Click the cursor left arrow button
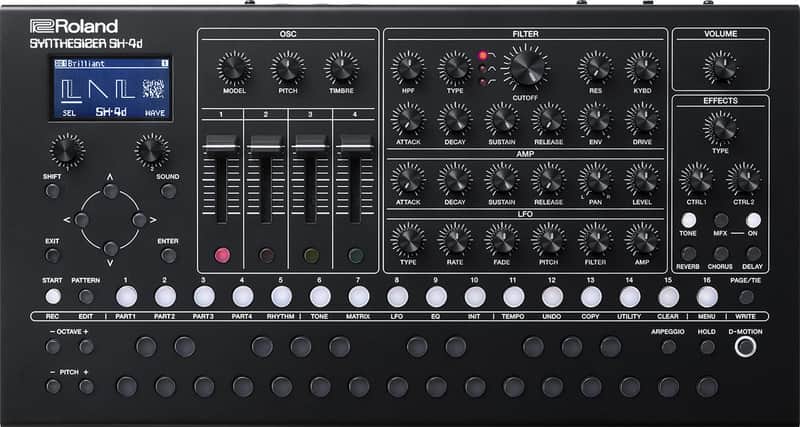This screenshot has width=800, height=427. [82, 220]
